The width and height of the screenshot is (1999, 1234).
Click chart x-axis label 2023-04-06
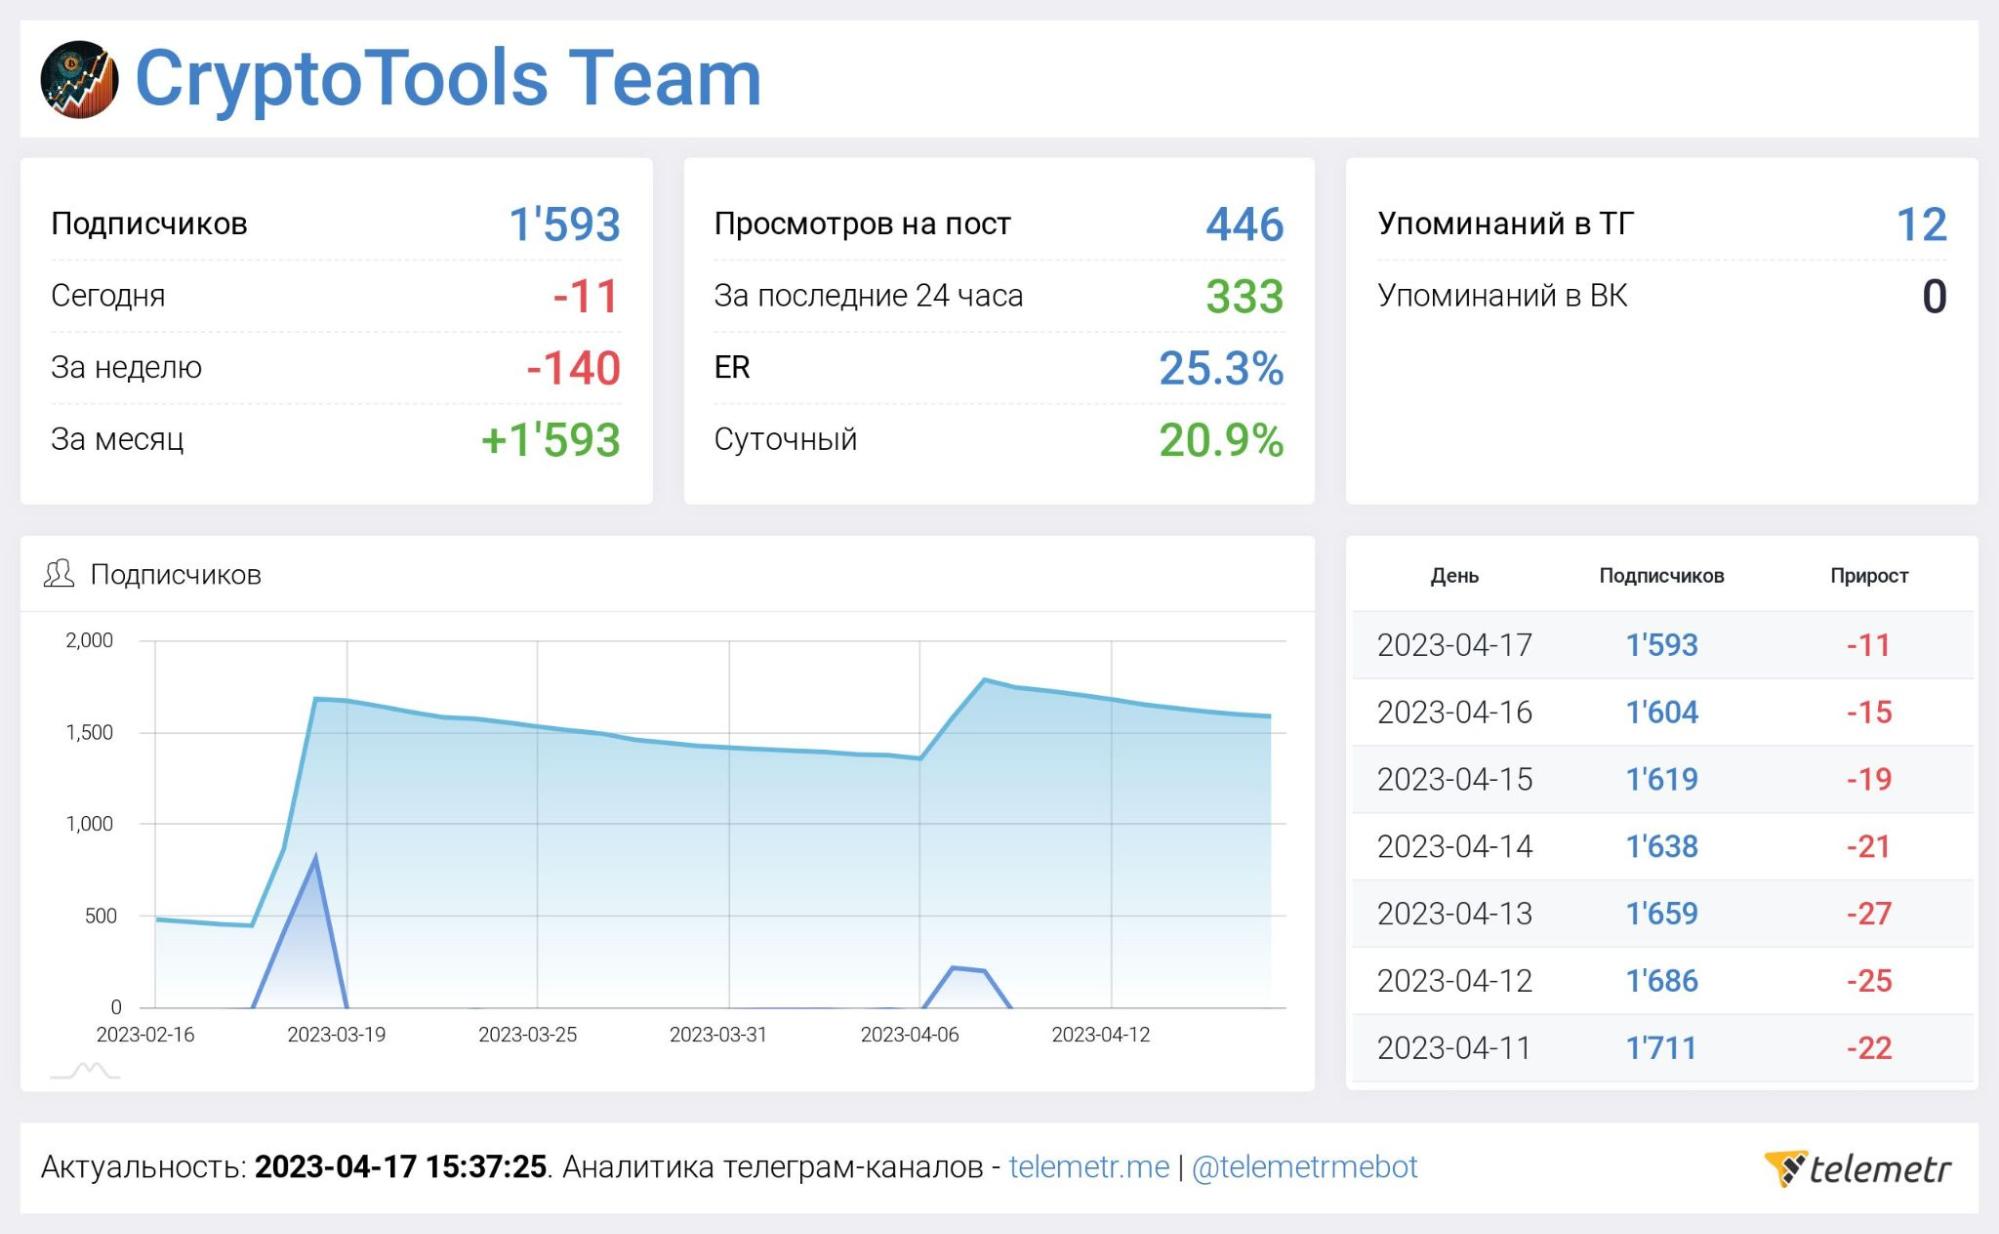click(909, 1035)
